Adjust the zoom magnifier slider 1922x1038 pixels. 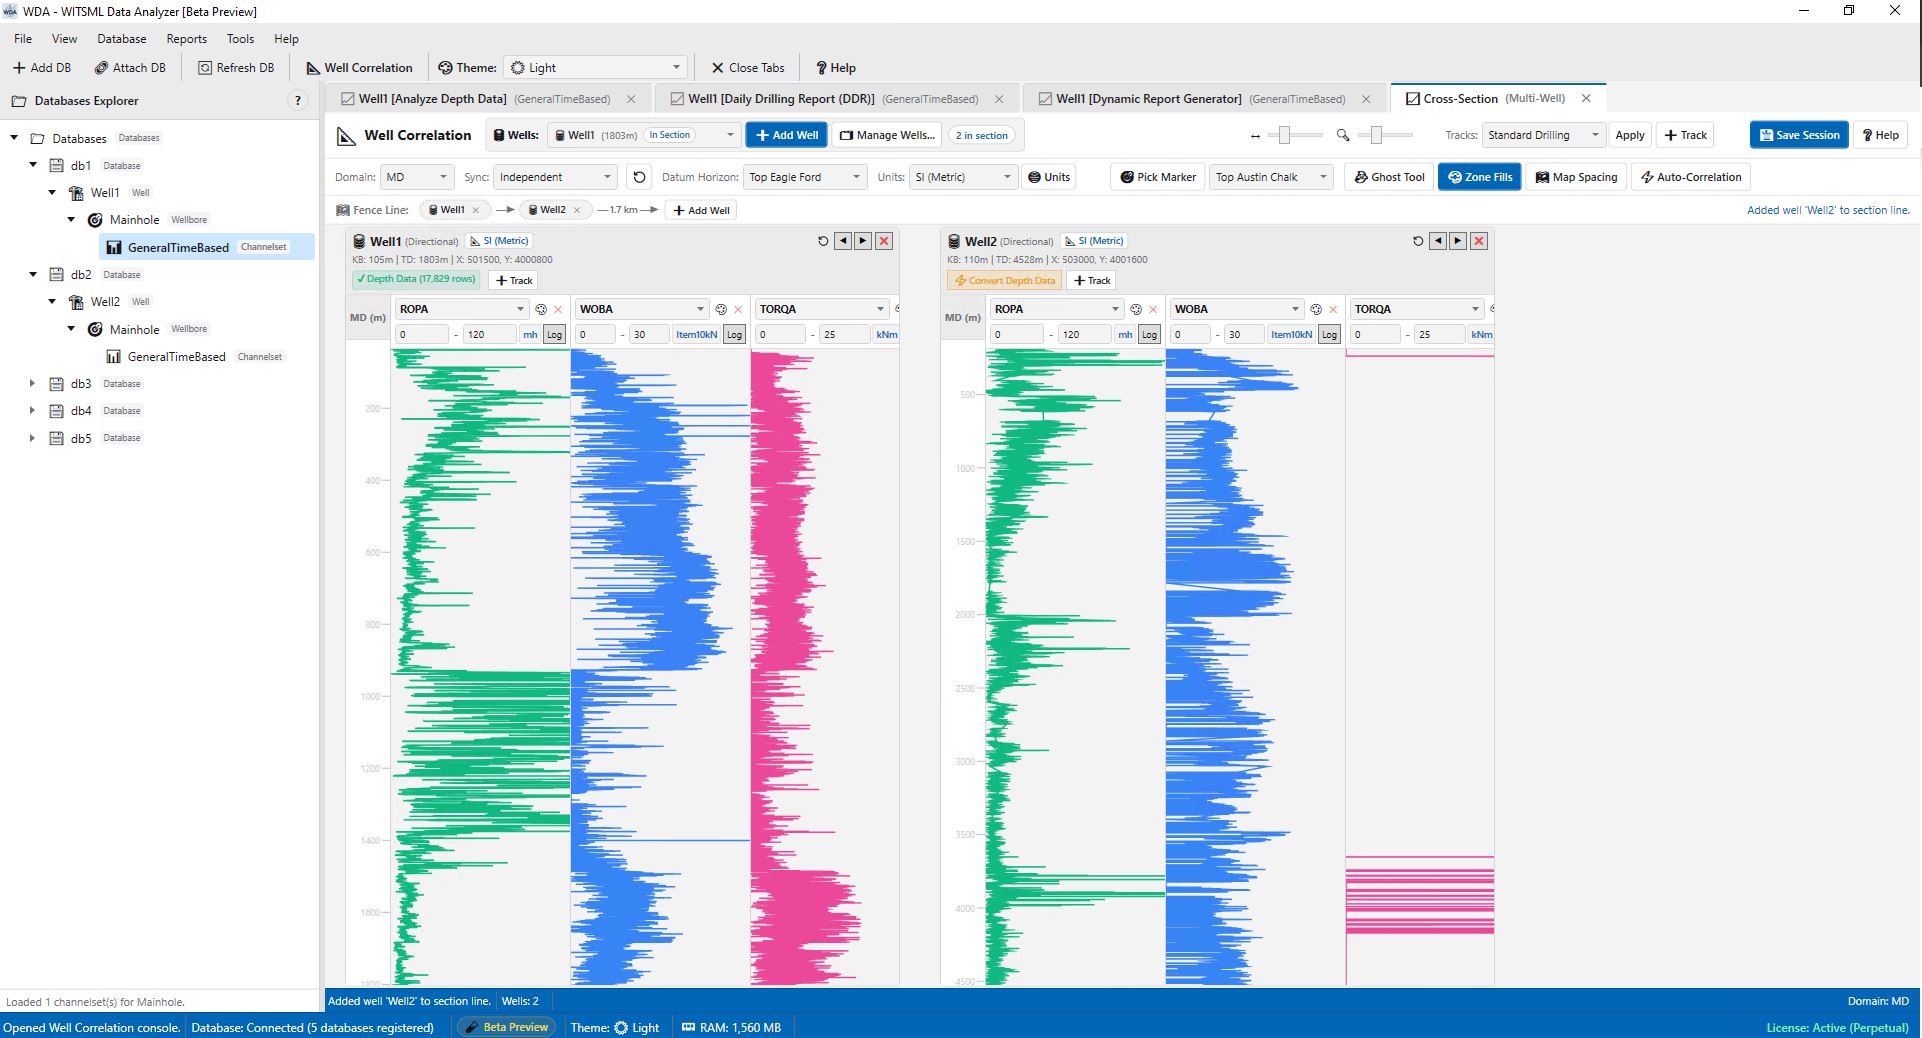point(1377,135)
